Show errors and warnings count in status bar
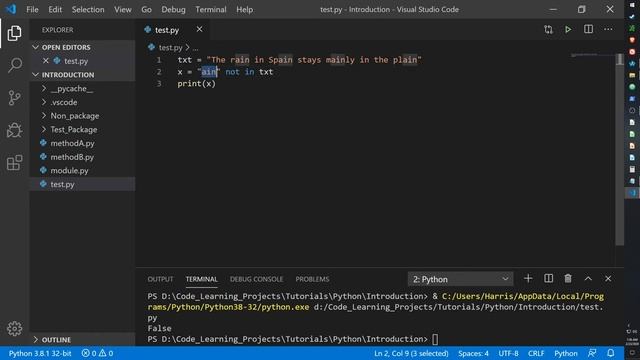Screen dimensions: 640x360 point(97,353)
